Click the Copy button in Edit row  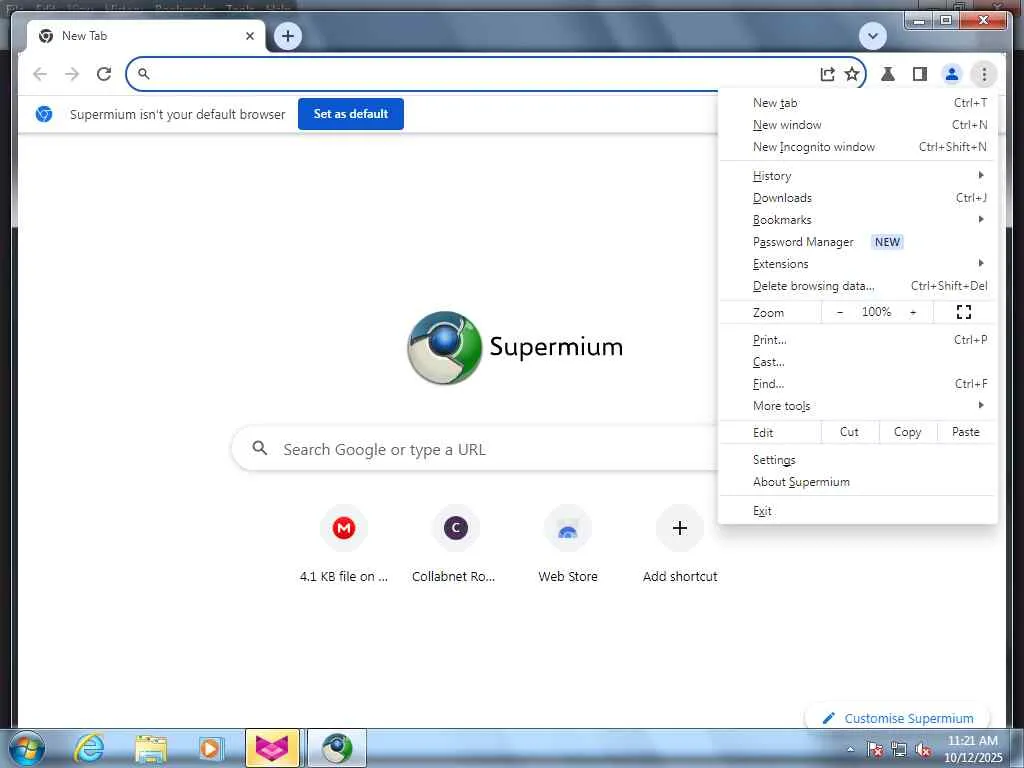point(907,432)
